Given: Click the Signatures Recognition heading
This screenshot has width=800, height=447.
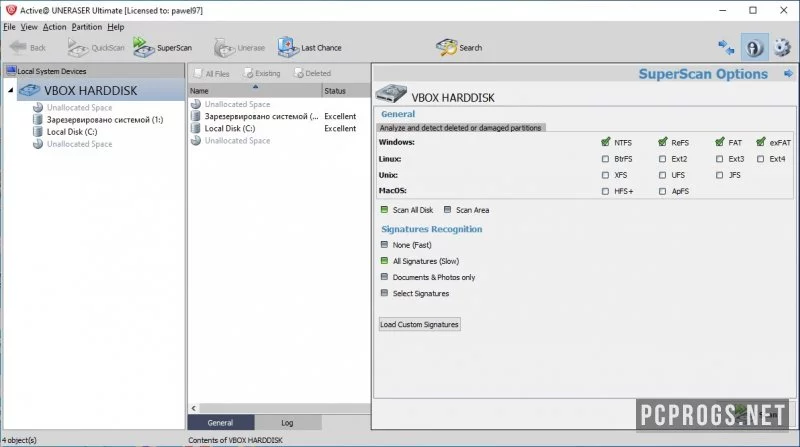Looking at the screenshot, I should pyautogui.click(x=432, y=229).
